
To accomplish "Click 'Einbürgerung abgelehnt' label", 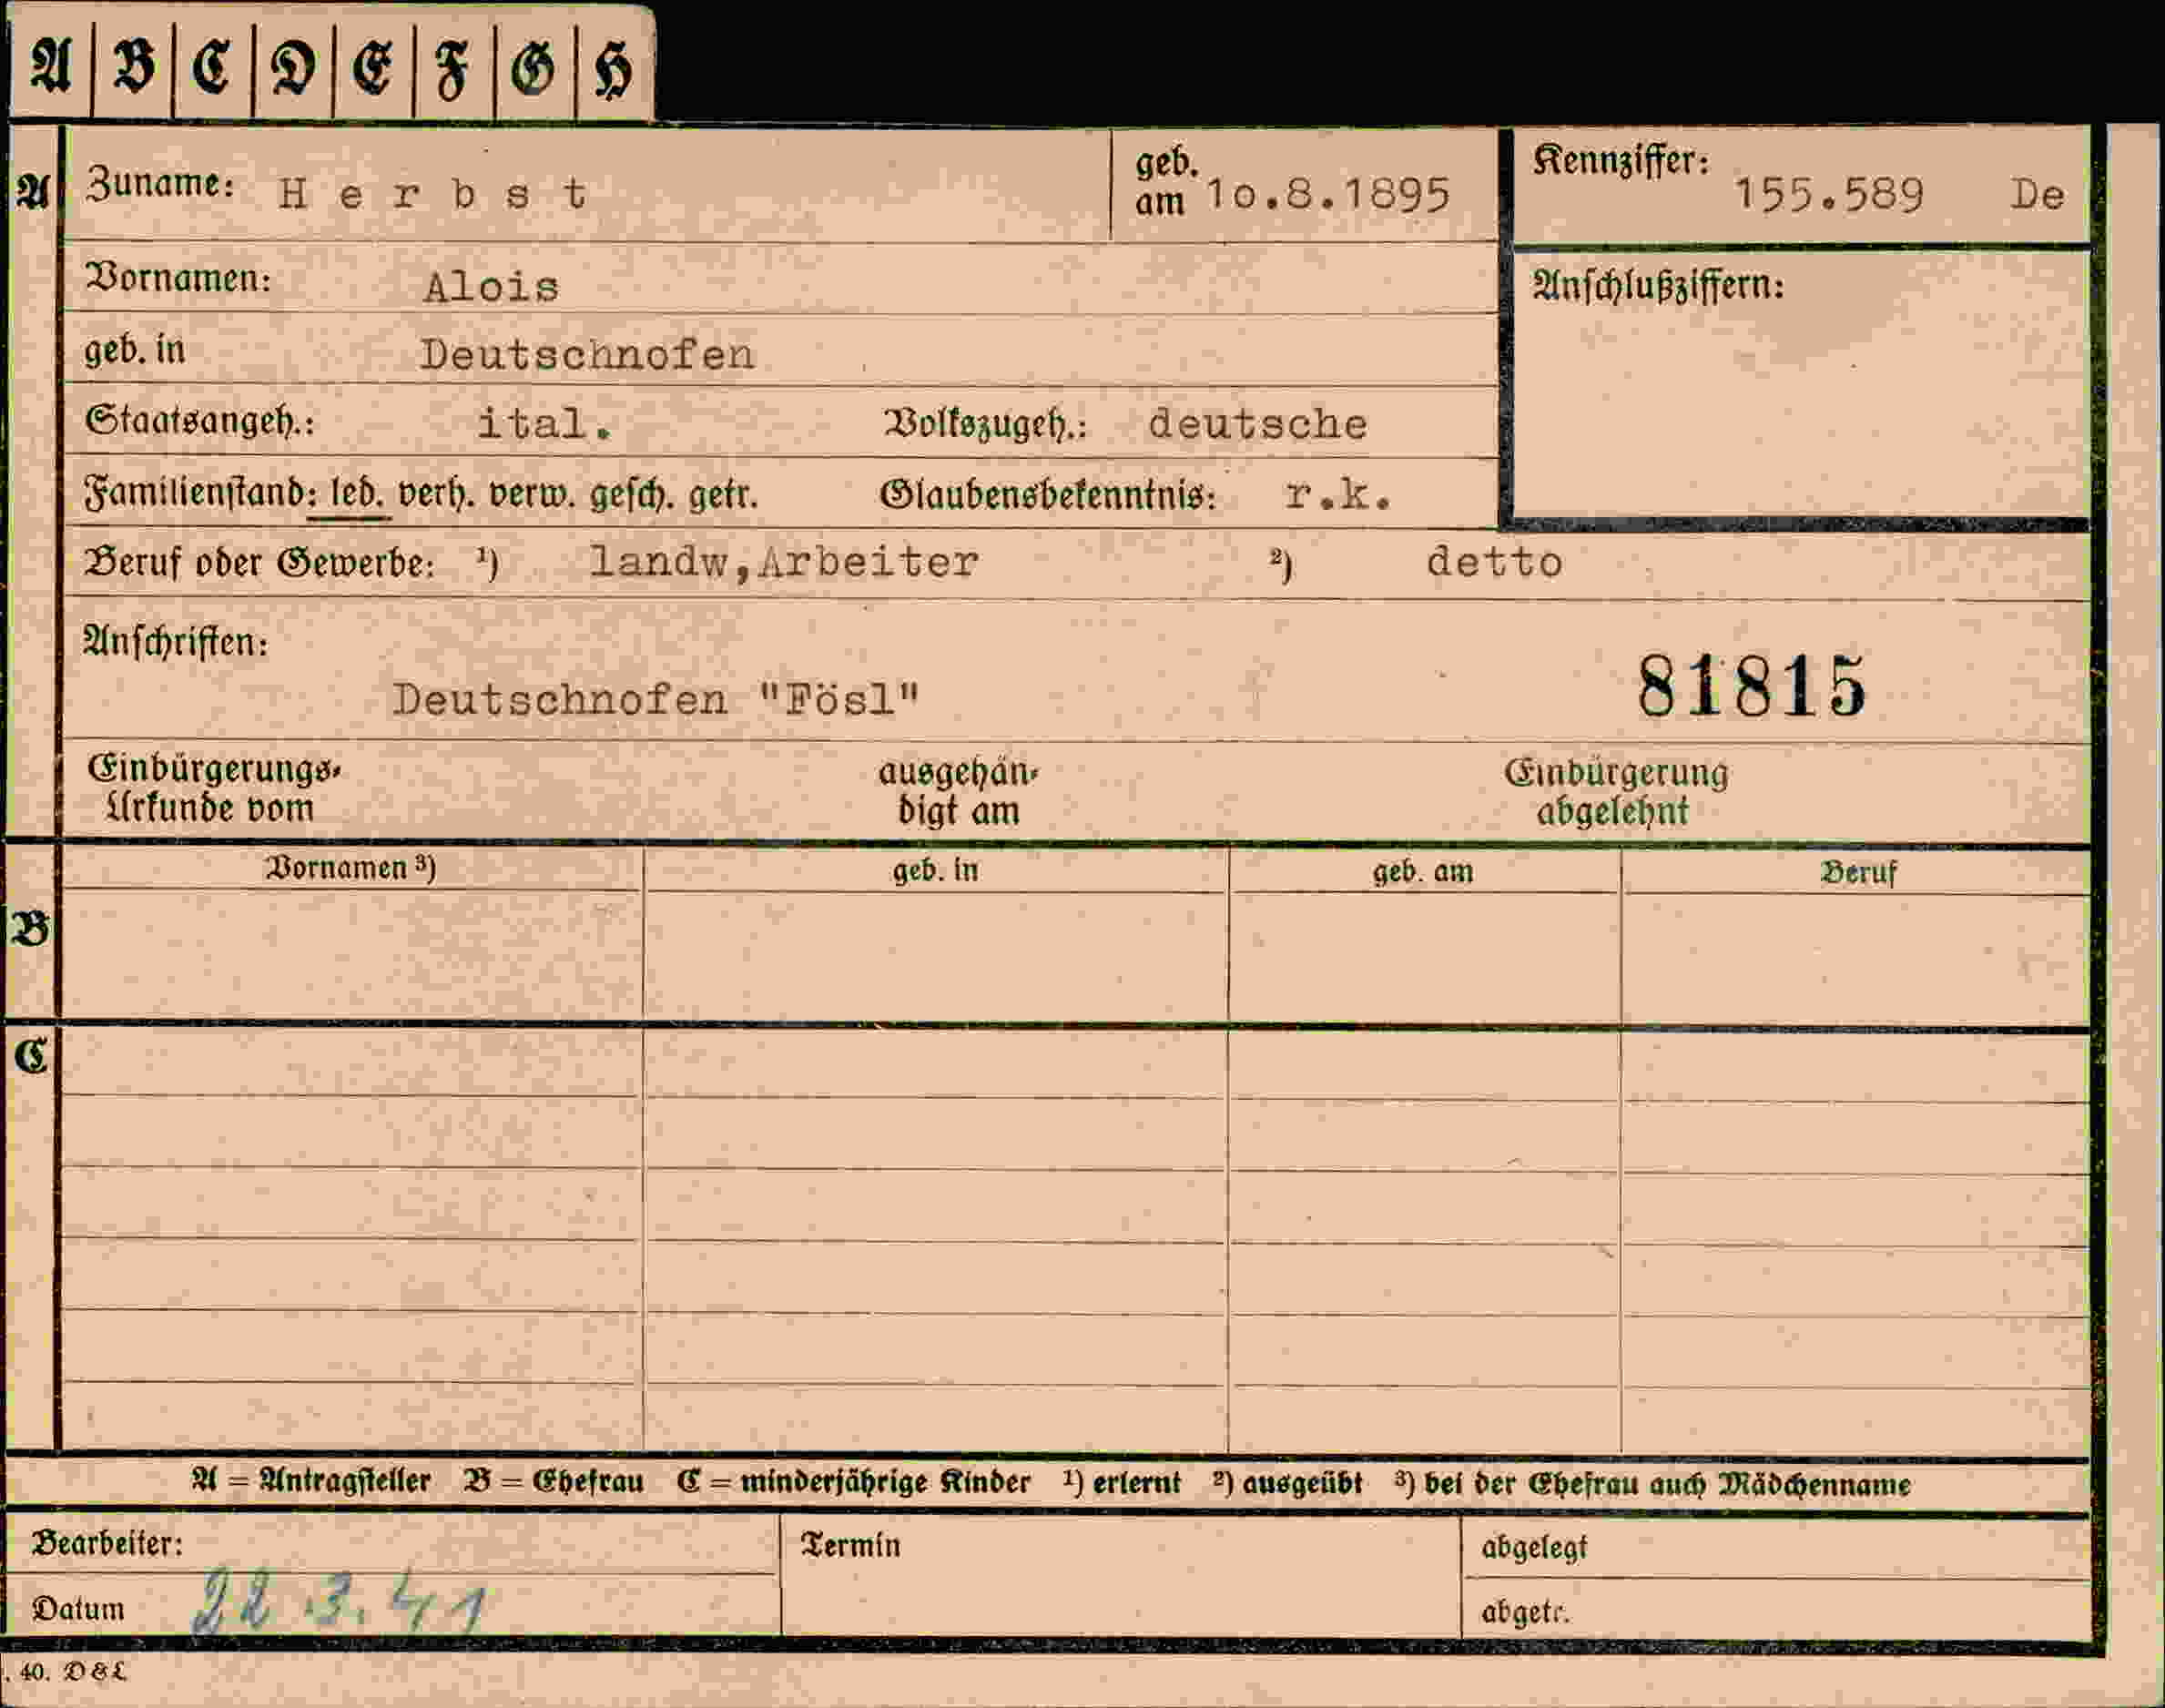I will tap(1616, 792).
